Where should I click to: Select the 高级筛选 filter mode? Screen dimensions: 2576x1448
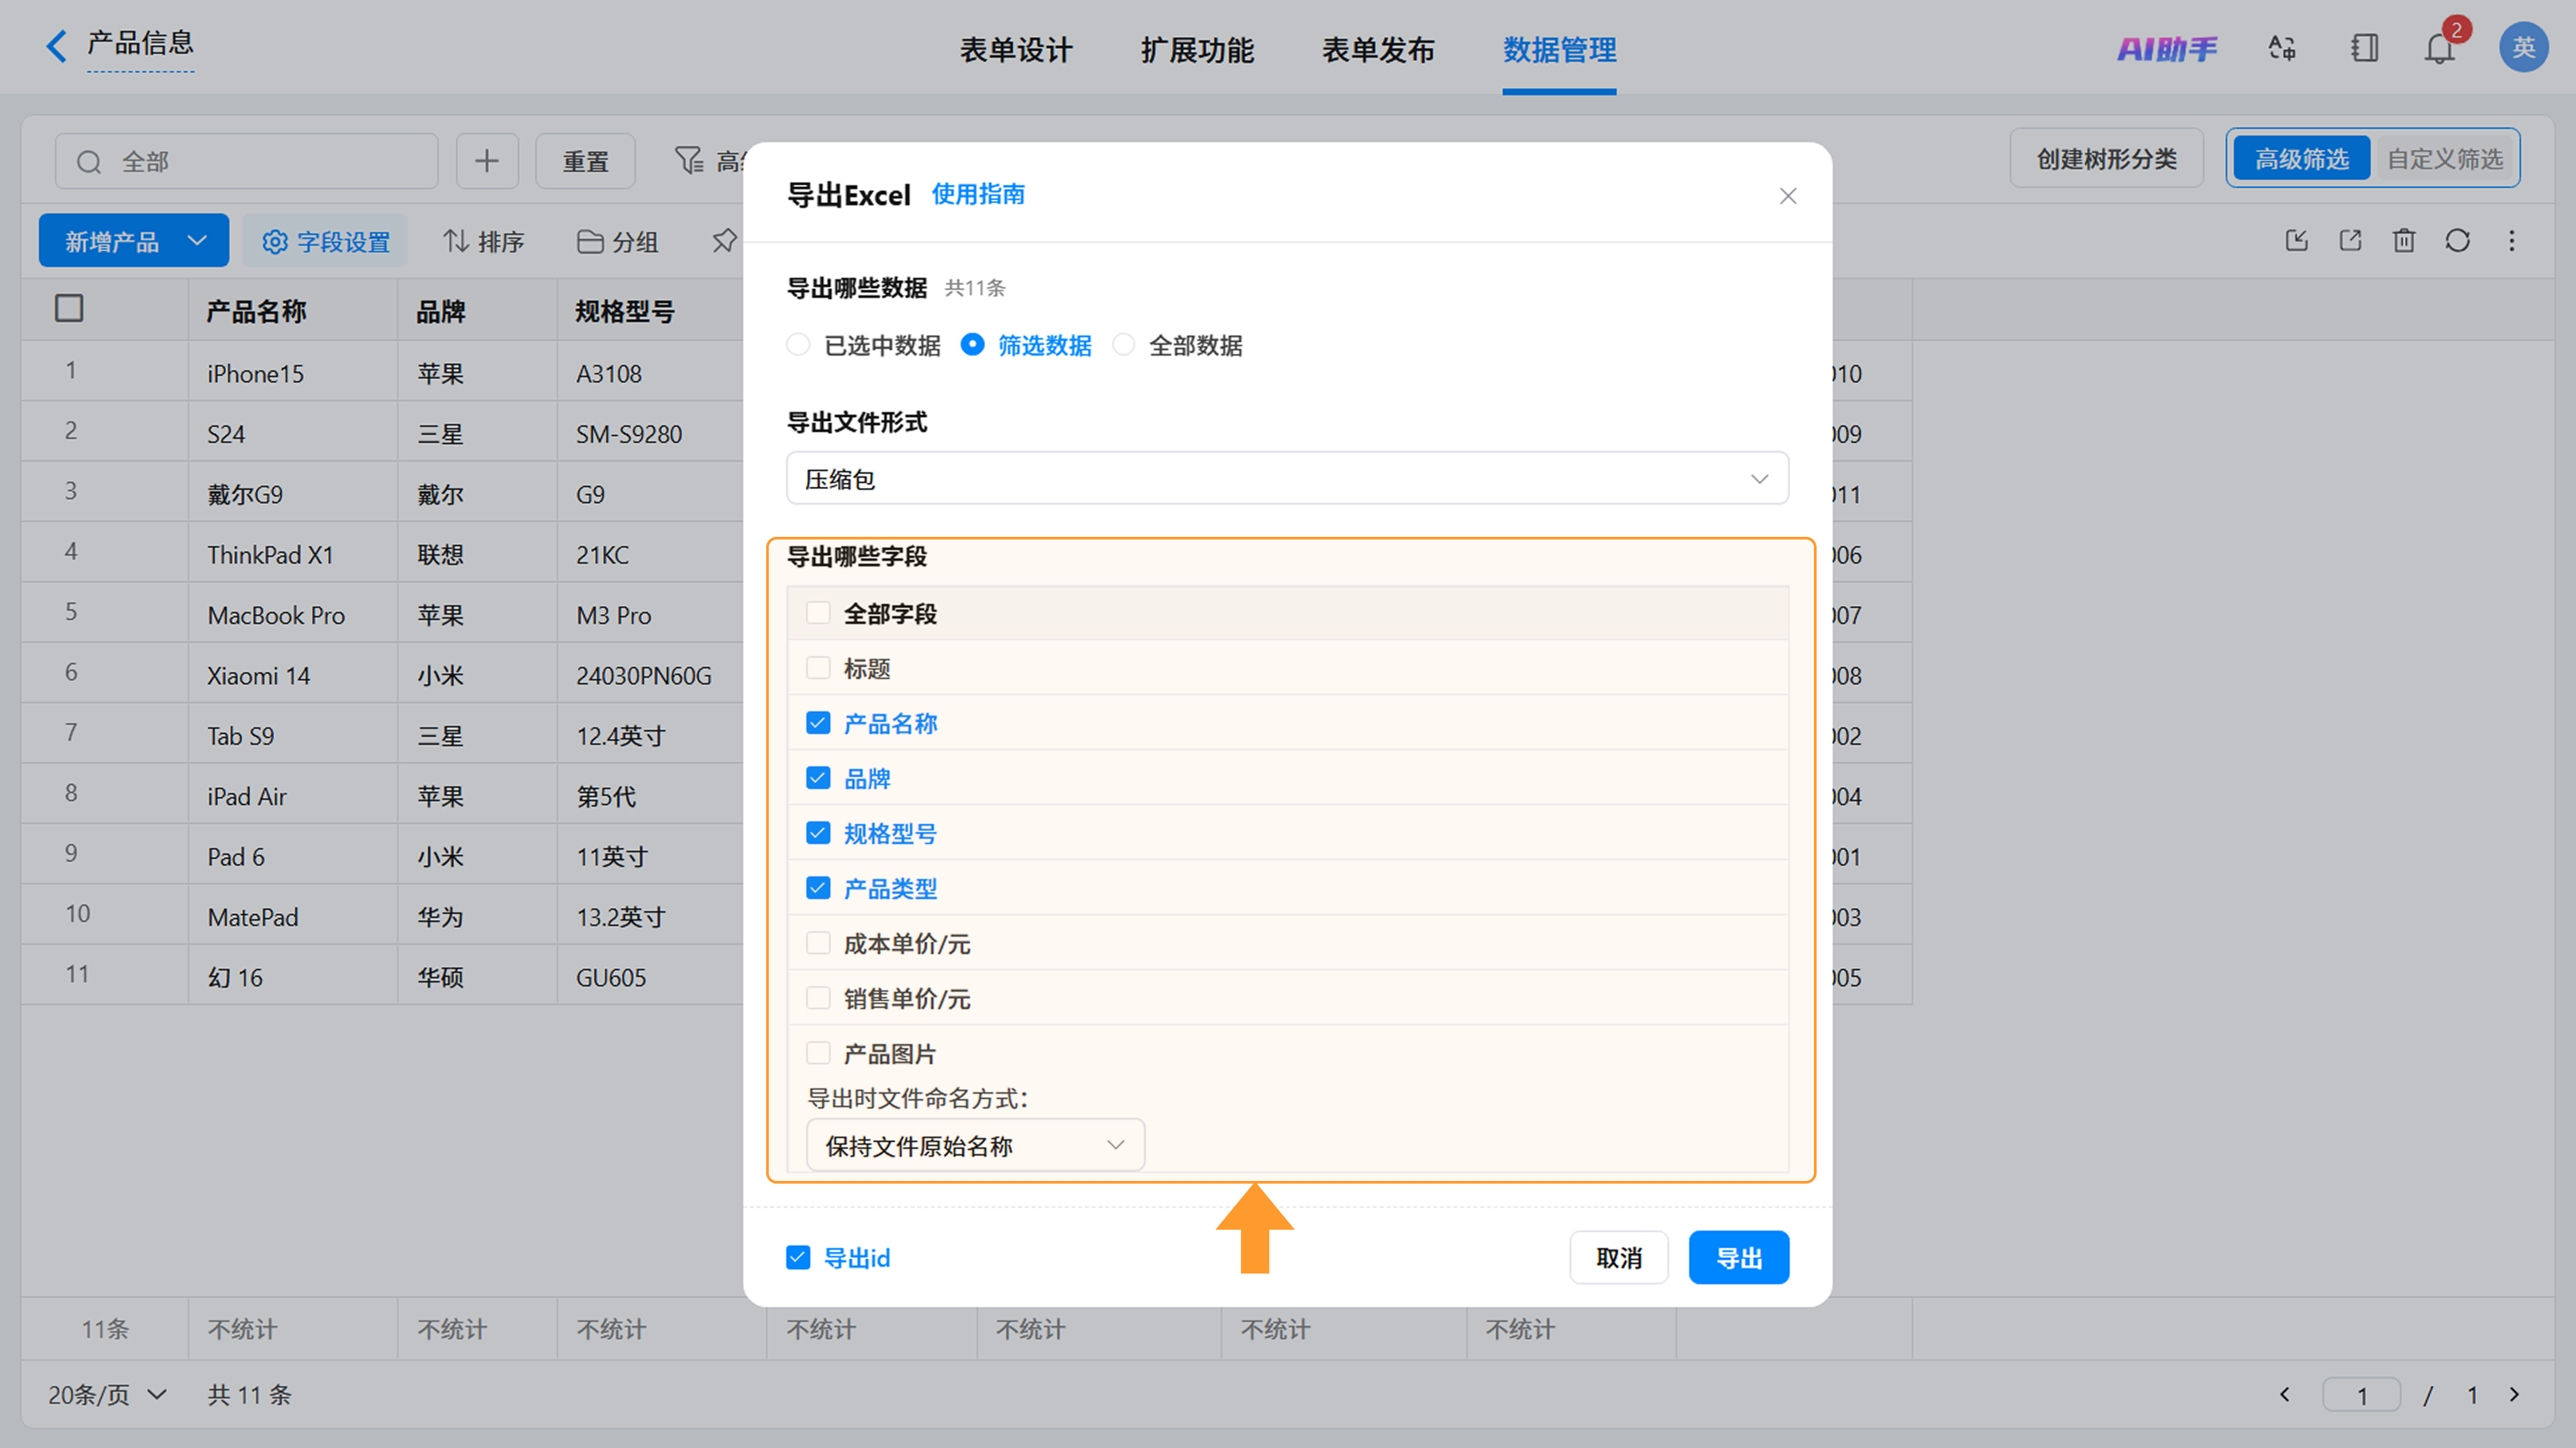[x=2301, y=158]
